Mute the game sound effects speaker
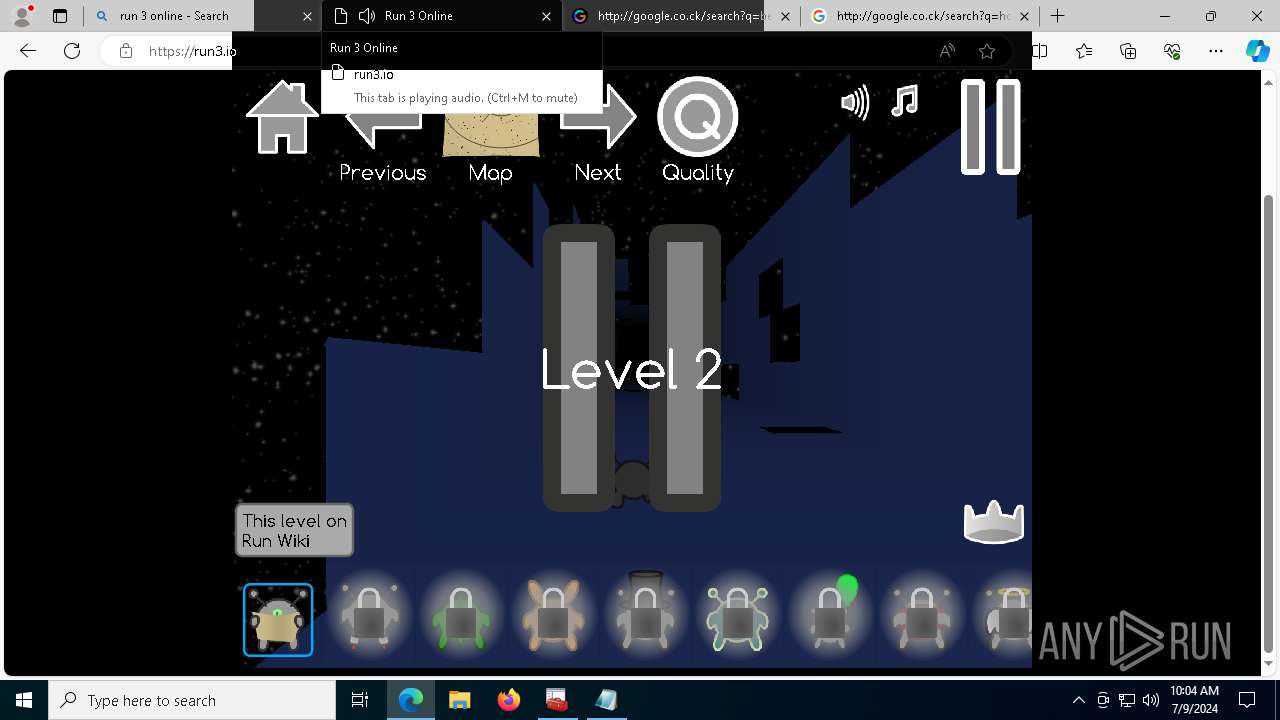The height and width of the screenshot is (720, 1280). pos(855,102)
